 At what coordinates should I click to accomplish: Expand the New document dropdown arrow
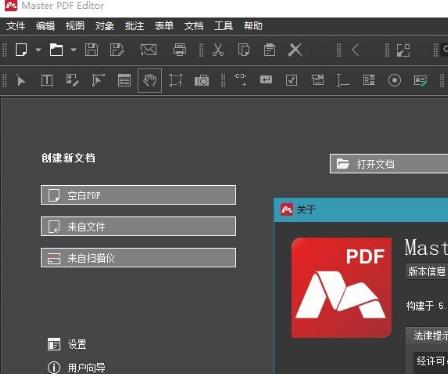(x=38, y=50)
